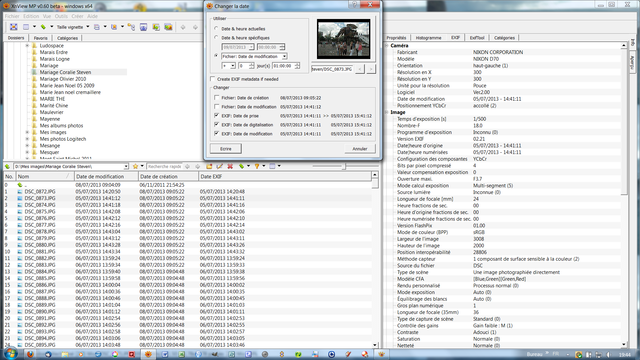Select 'Date & heure actuelles' radio button
Screen dimensions: 640x360
coord(216,29)
